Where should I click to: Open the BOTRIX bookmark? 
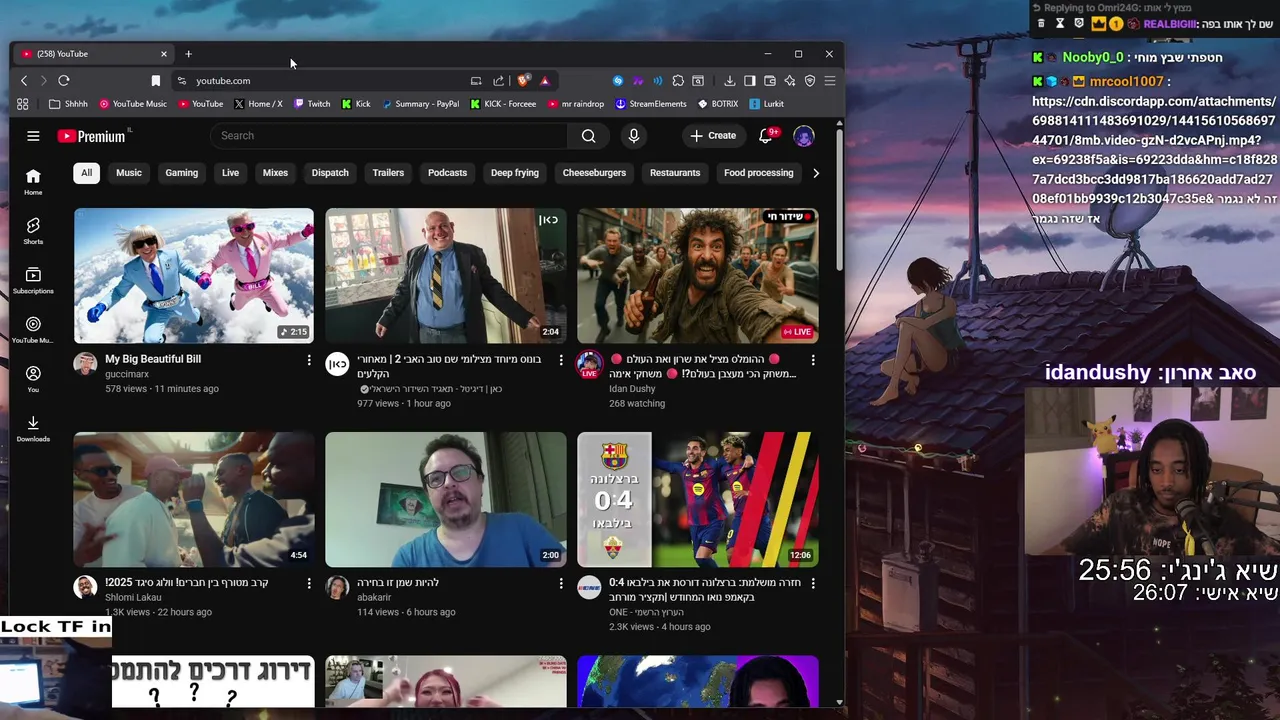coord(718,104)
